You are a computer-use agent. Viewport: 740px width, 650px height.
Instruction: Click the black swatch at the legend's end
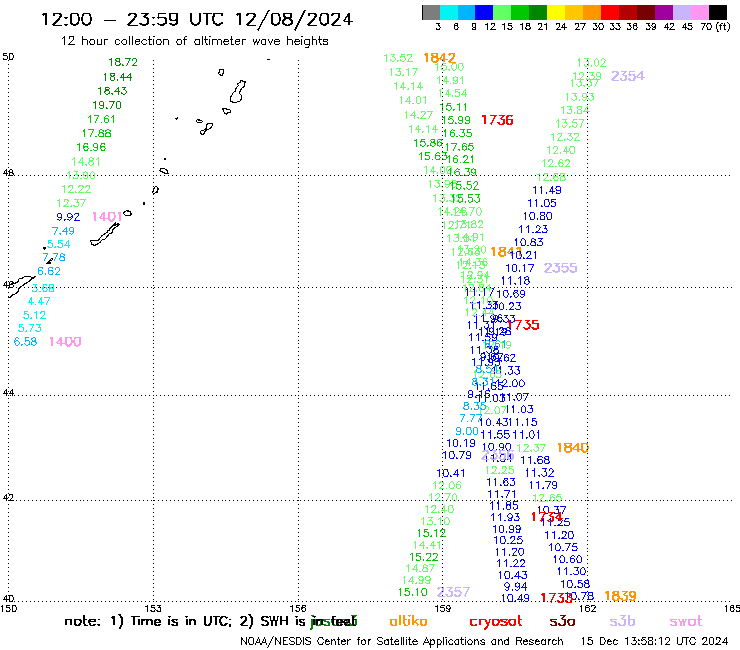click(717, 12)
